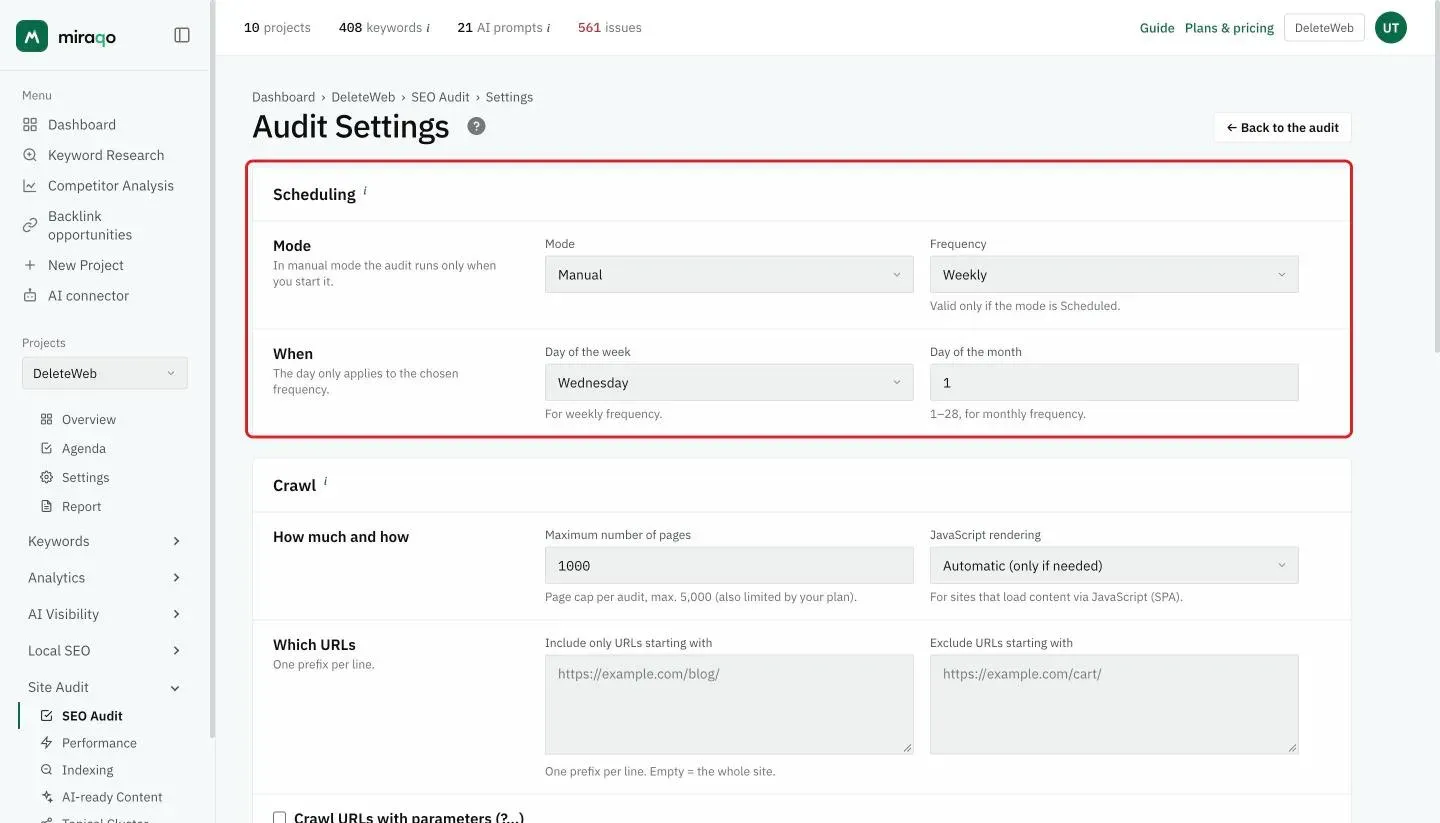Click the AI-ready Content sparkle icon
1440x823 pixels.
point(46,797)
